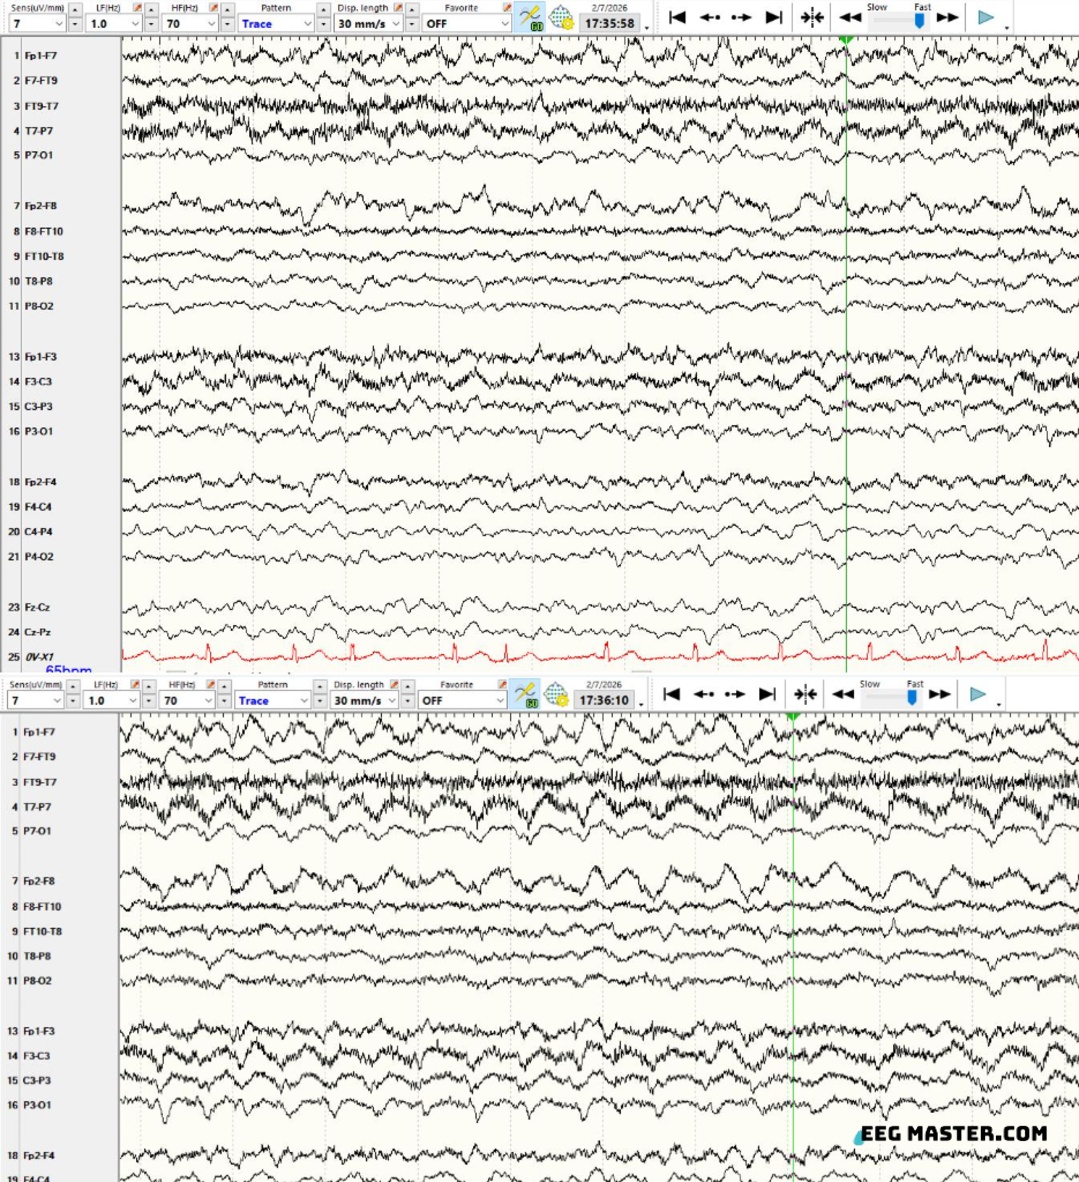Toggle the Favorite setting from OFF
Viewport: 1079px width, 1182px height.
tap(465, 23)
